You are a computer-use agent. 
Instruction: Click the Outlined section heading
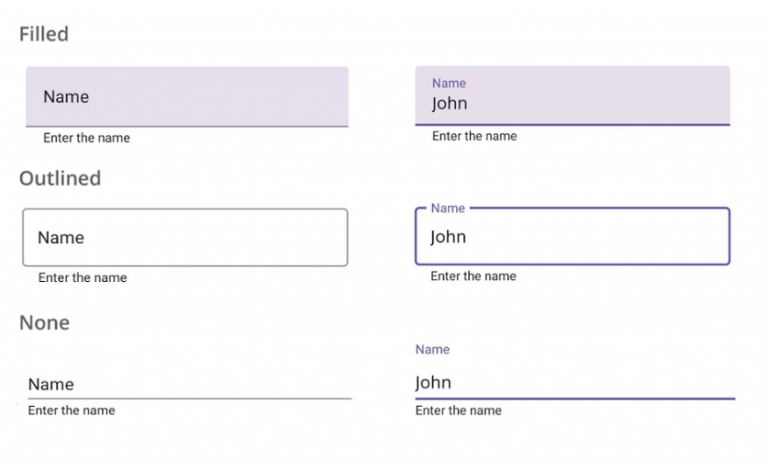tap(60, 178)
